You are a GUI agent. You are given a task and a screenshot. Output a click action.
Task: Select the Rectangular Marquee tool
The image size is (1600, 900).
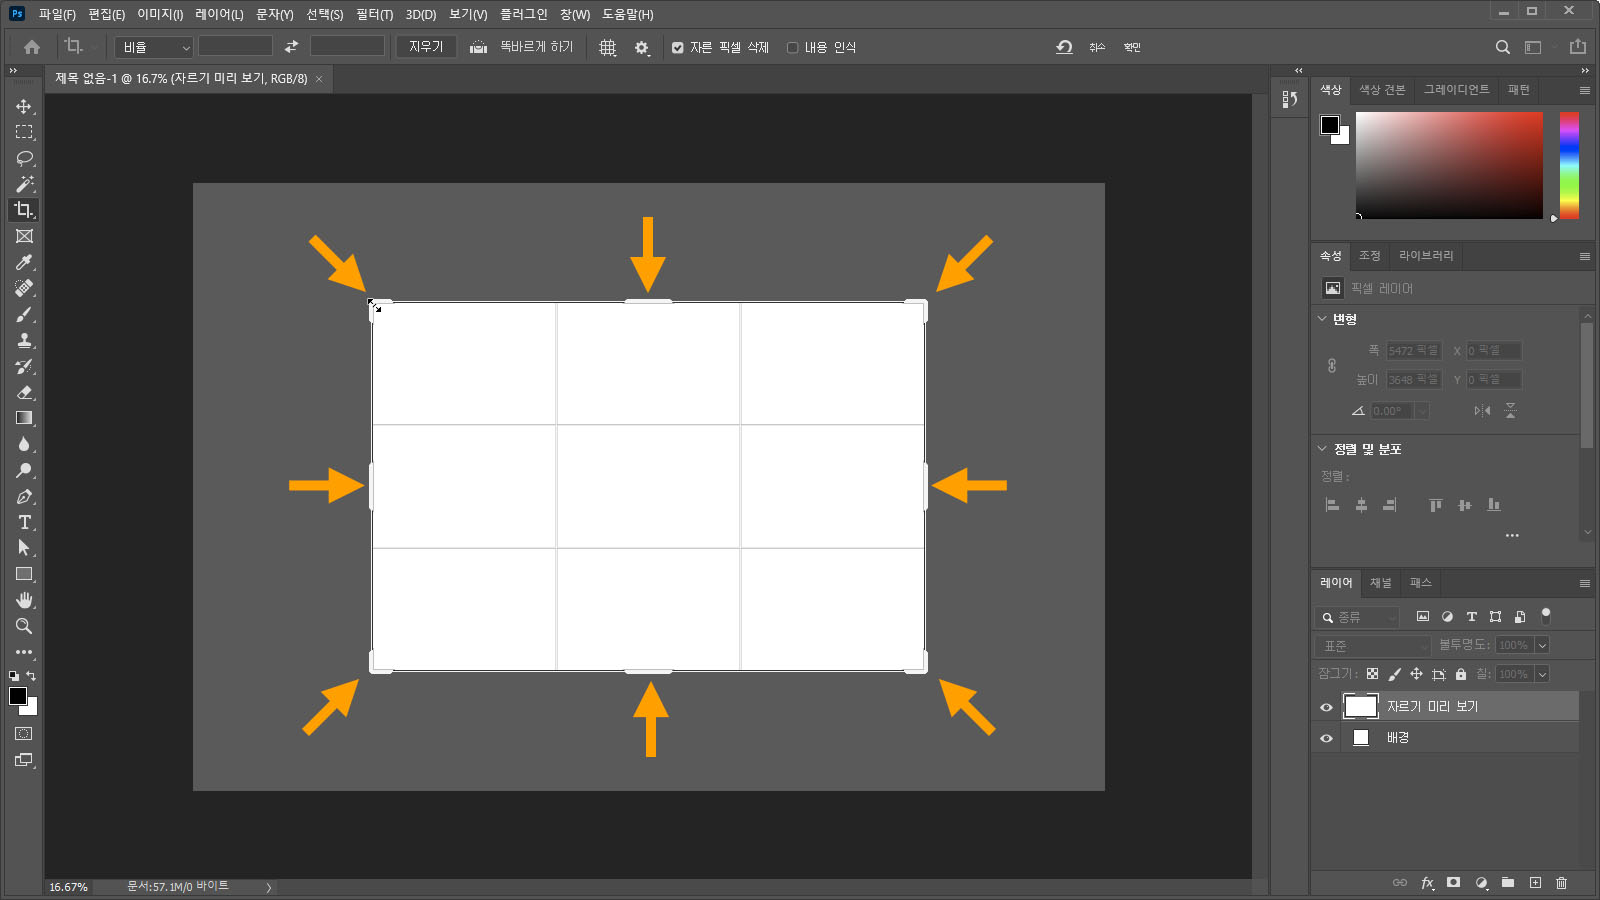24,132
